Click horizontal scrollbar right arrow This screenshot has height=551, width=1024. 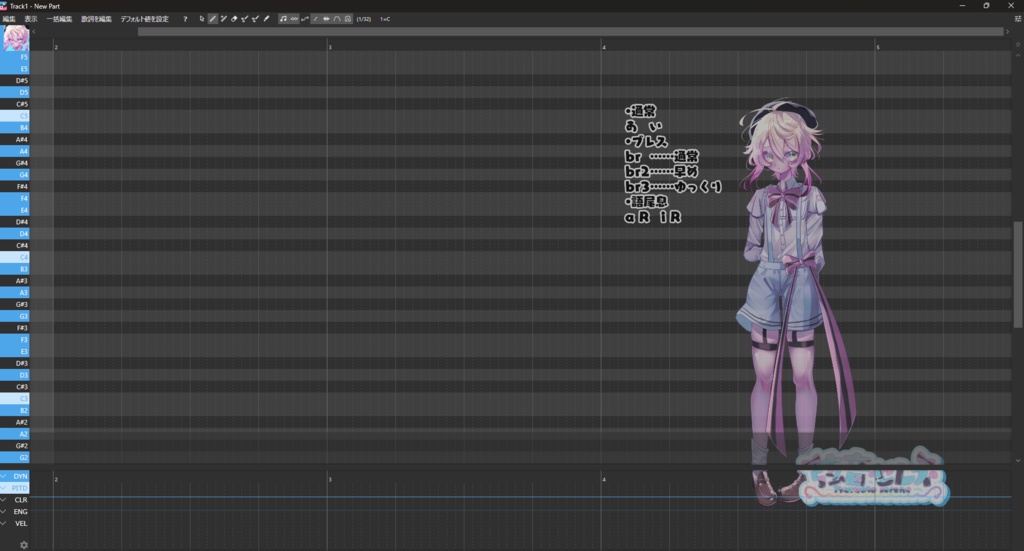(1007, 31)
